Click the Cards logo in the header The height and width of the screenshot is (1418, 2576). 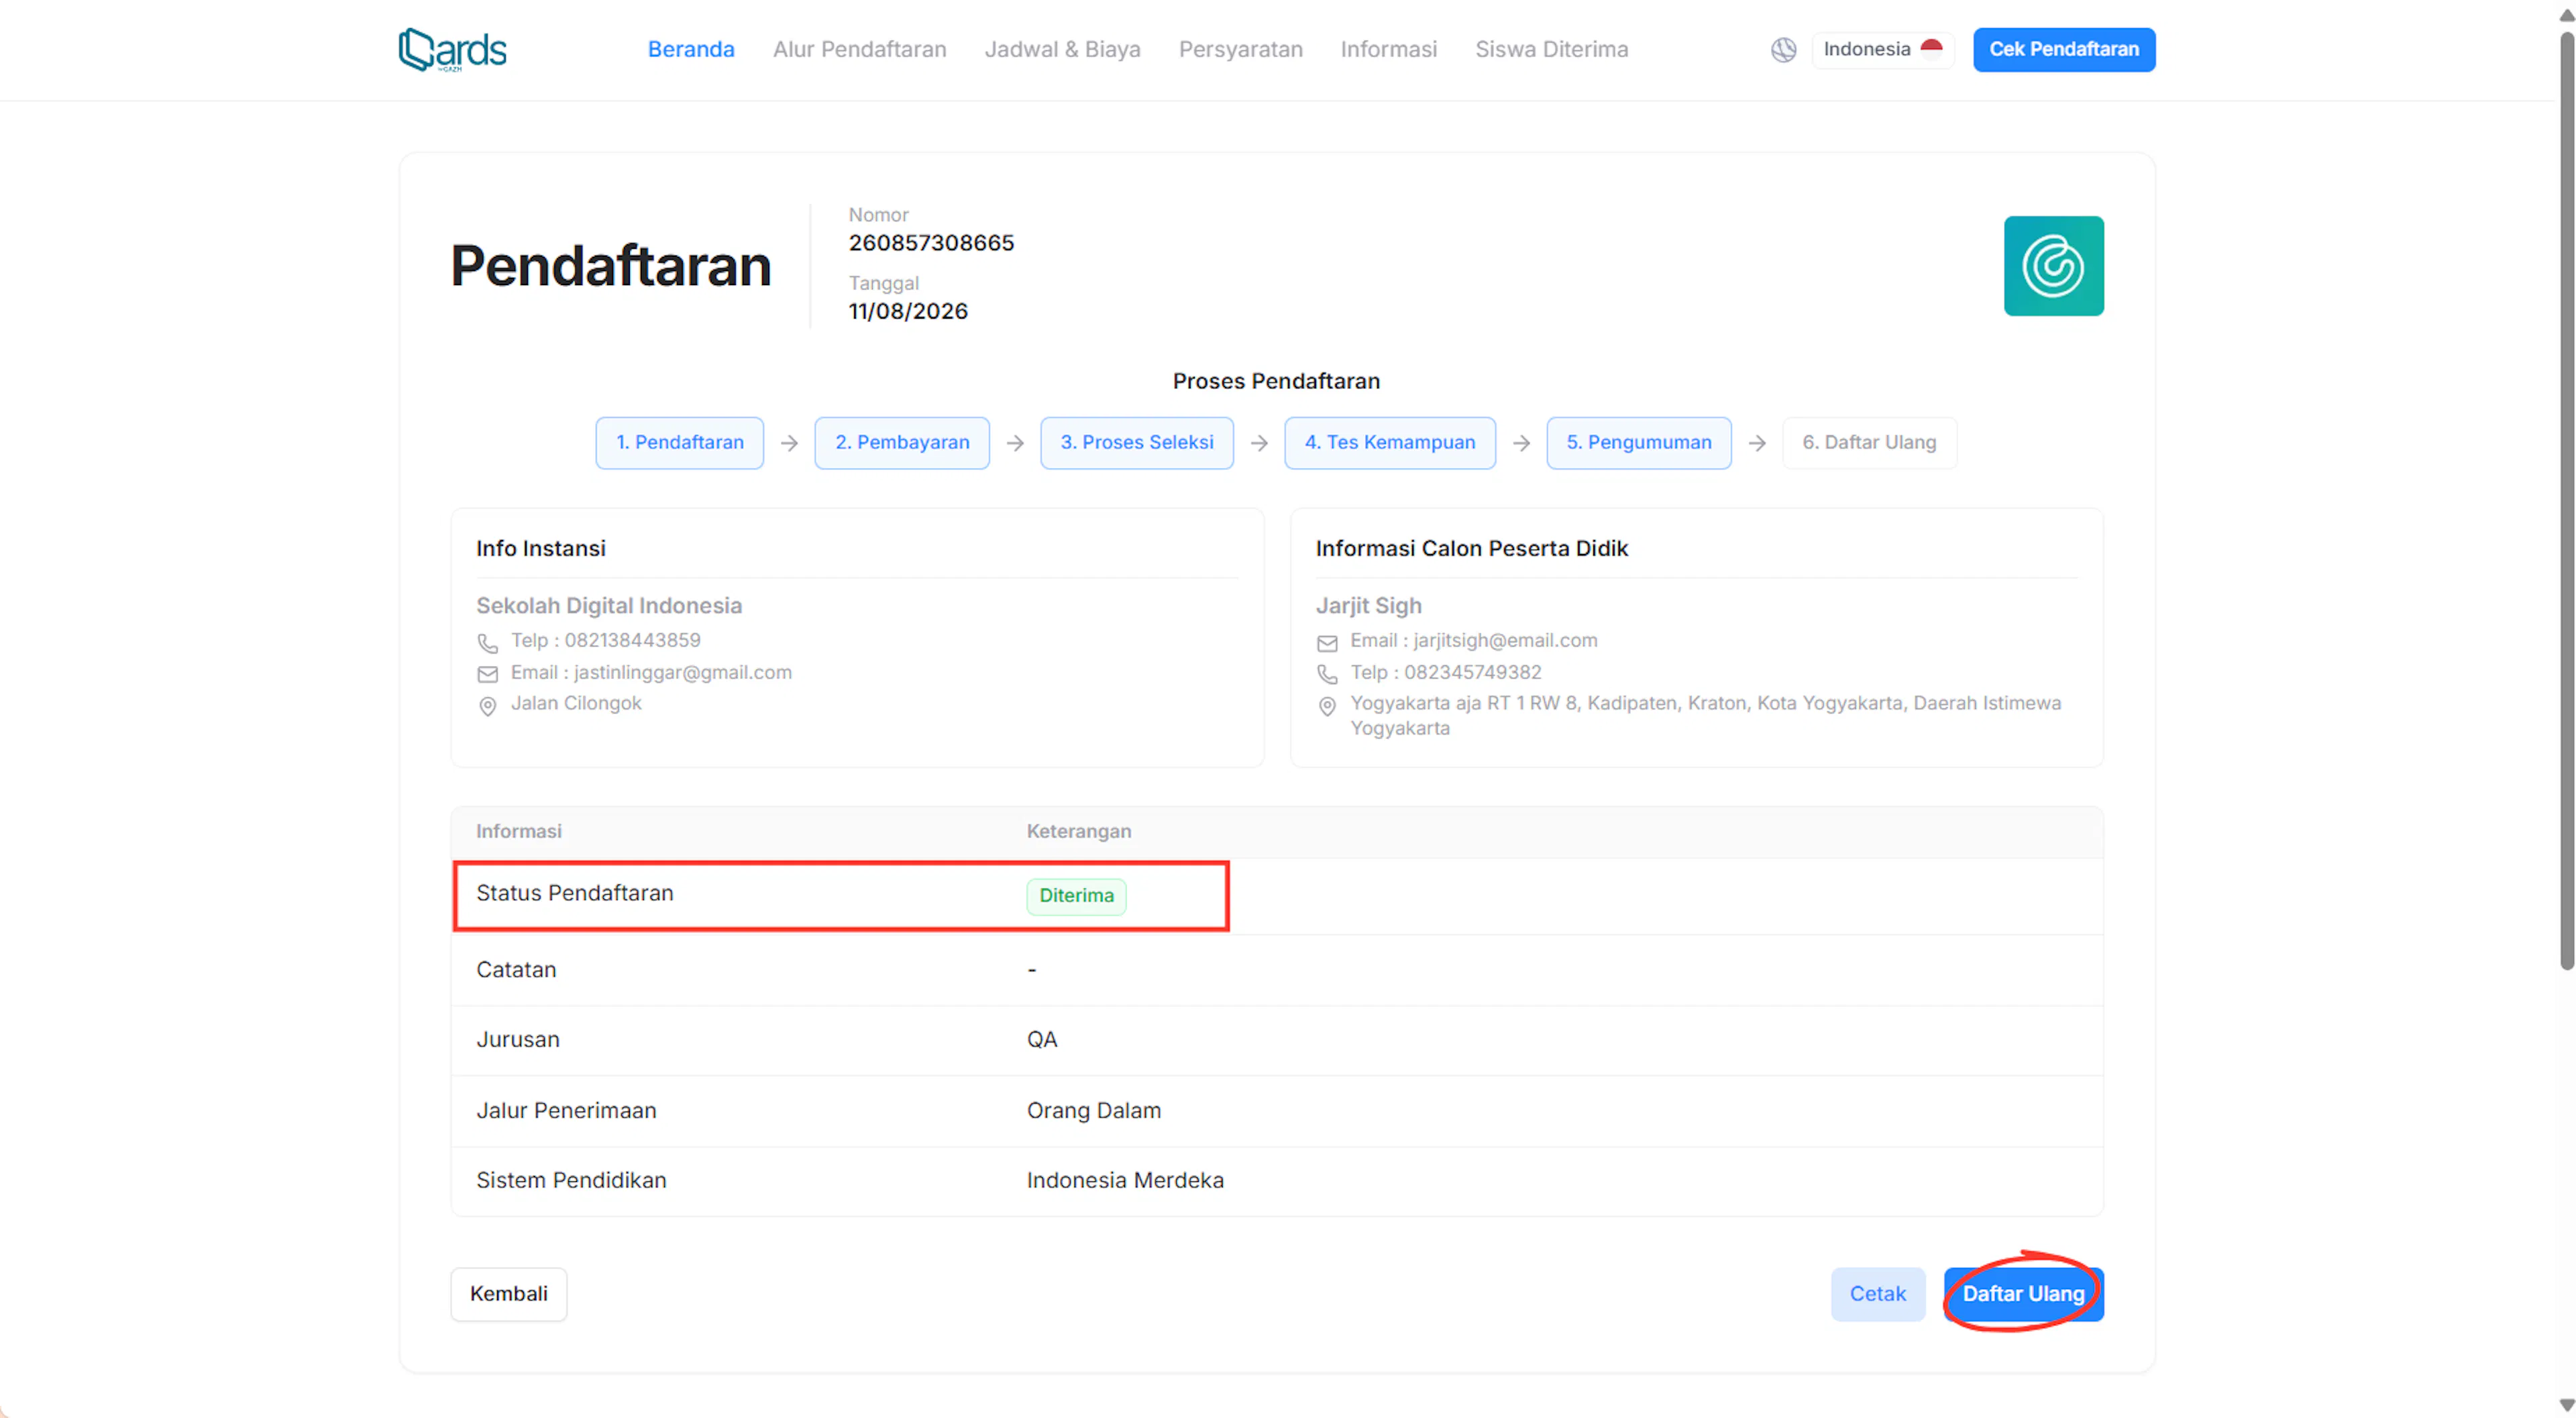click(x=453, y=49)
